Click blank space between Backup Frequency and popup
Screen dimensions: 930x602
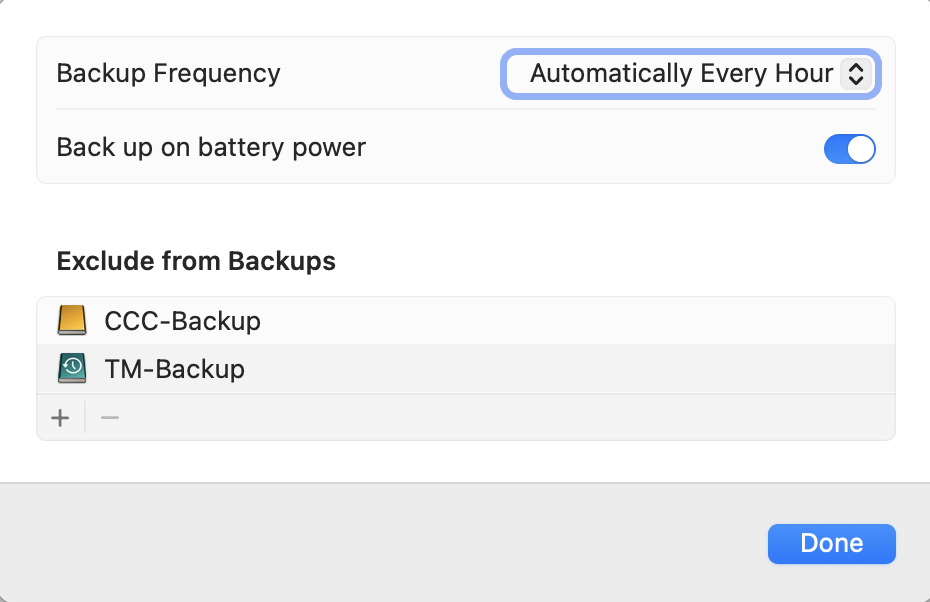point(390,74)
